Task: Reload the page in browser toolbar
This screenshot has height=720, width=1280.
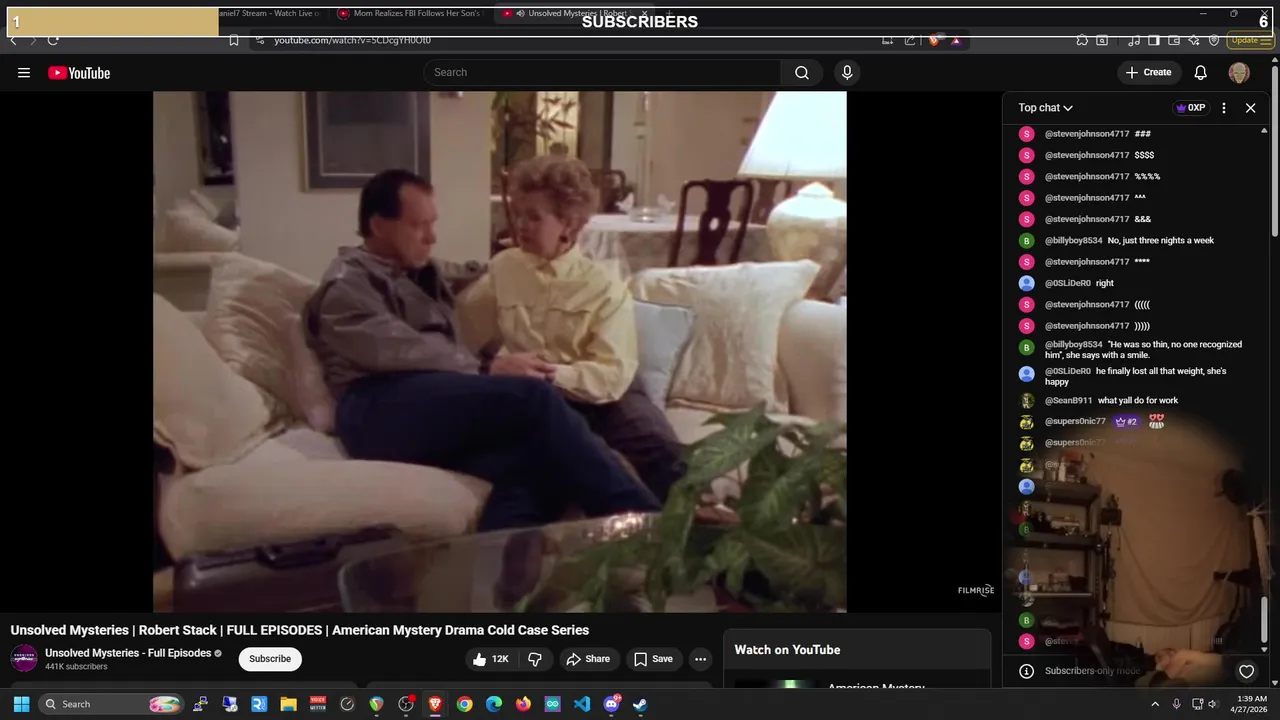Action: 53,40
